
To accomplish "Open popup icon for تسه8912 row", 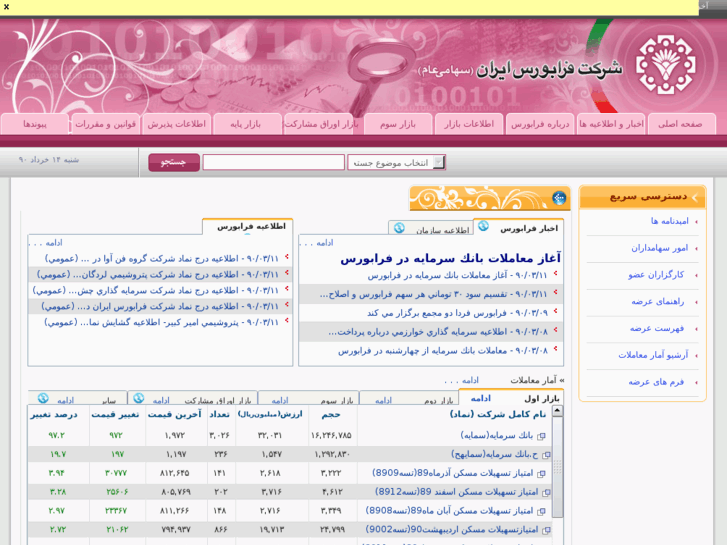I will pos(546,493).
